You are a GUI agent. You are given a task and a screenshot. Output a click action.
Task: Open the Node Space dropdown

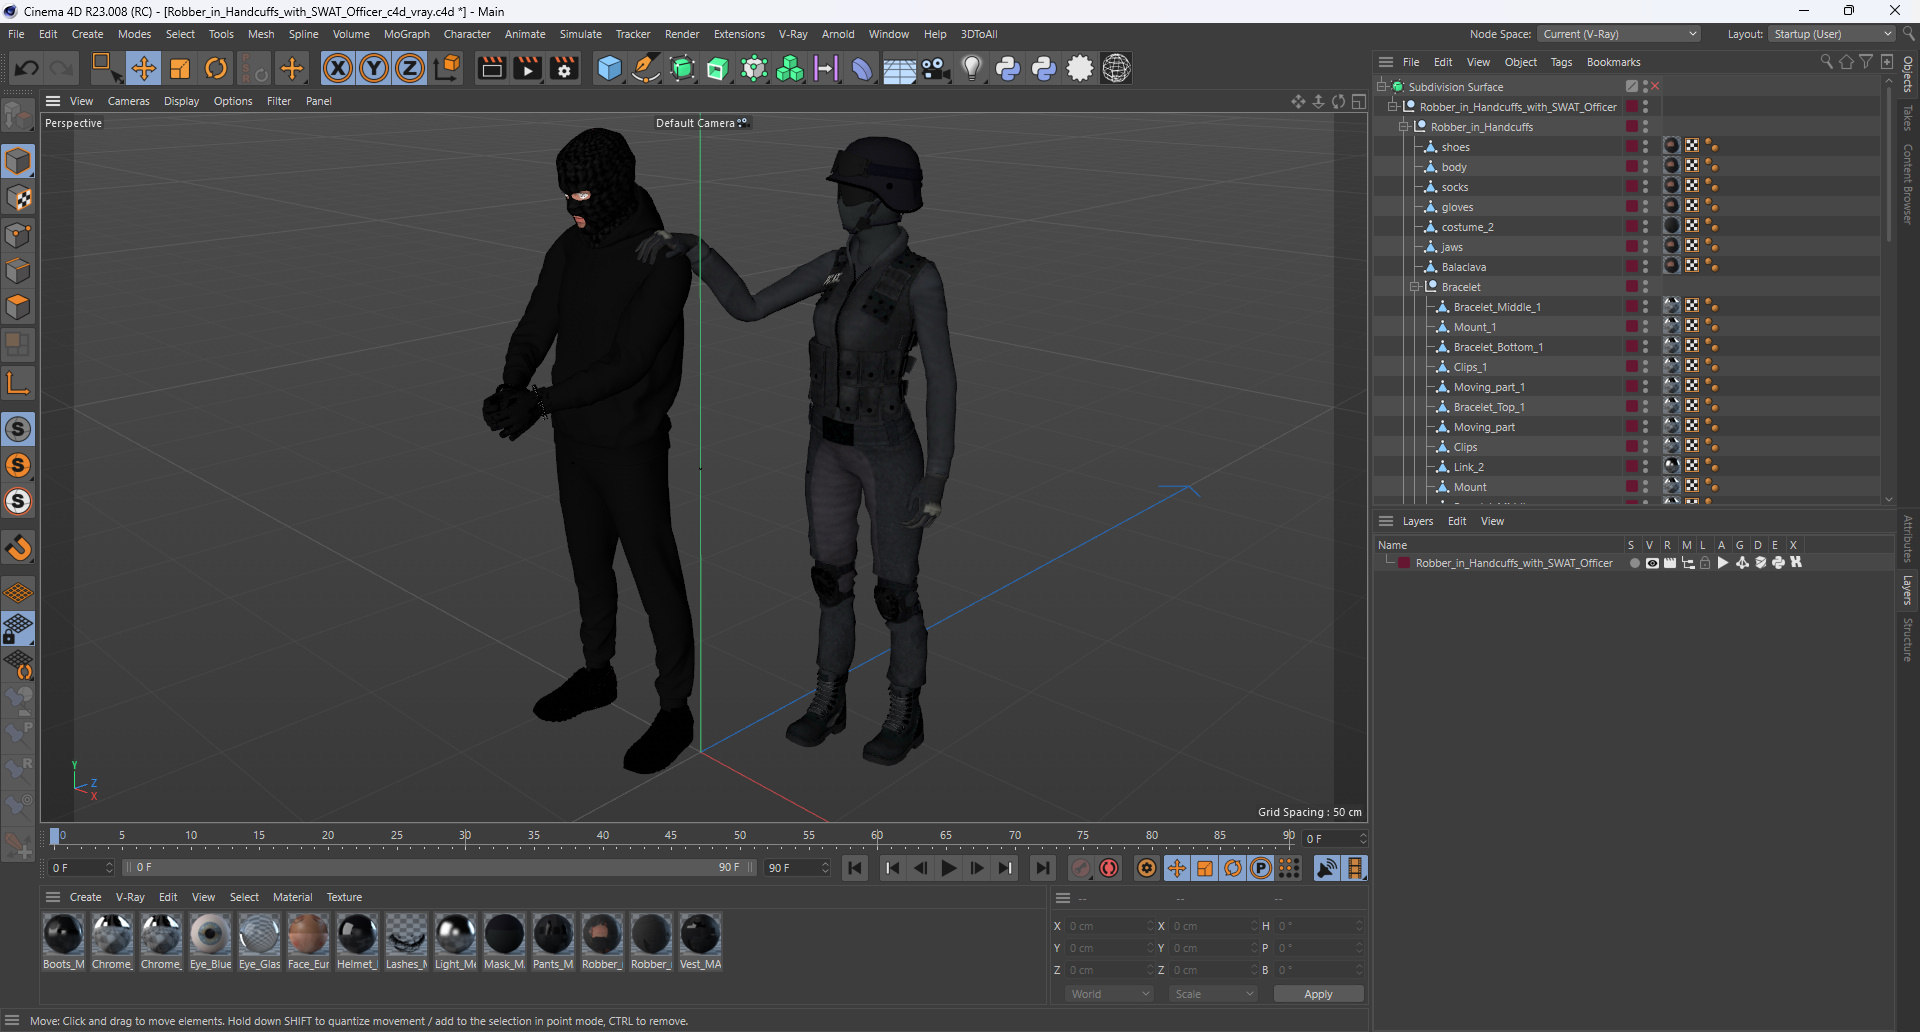[x=1619, y=34]
